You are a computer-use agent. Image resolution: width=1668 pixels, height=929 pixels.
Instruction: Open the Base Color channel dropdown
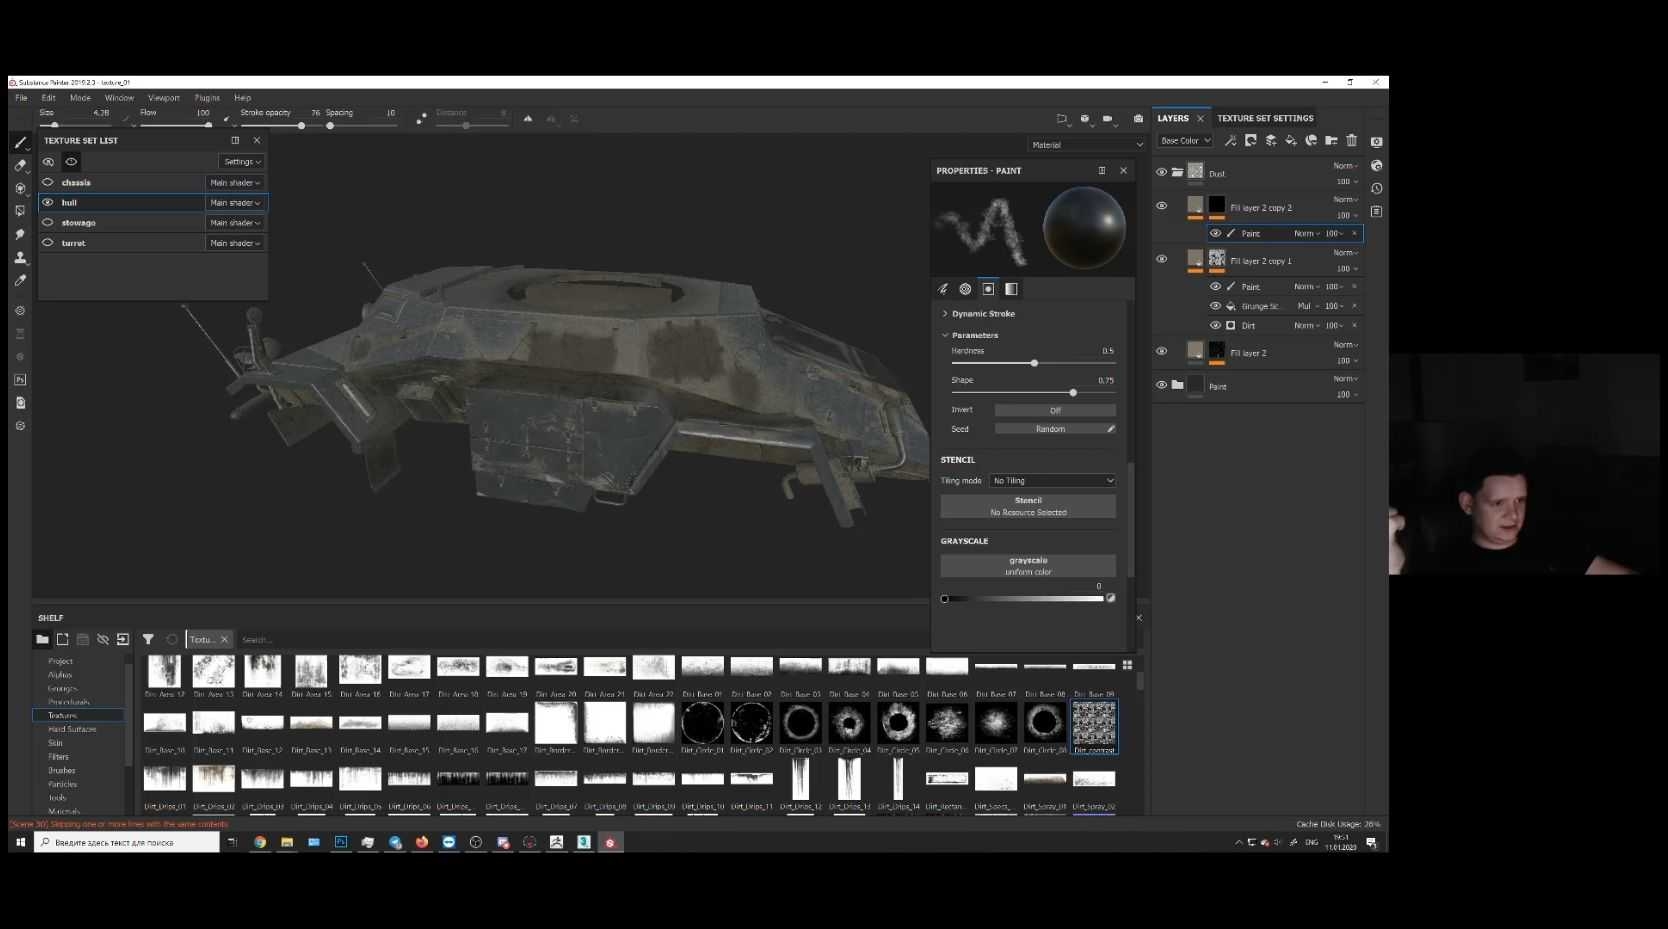pos(1185,141)
